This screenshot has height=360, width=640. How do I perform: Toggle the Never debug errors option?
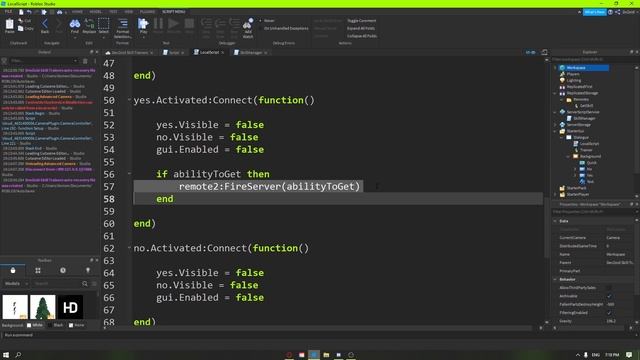(x=267, y=21)
